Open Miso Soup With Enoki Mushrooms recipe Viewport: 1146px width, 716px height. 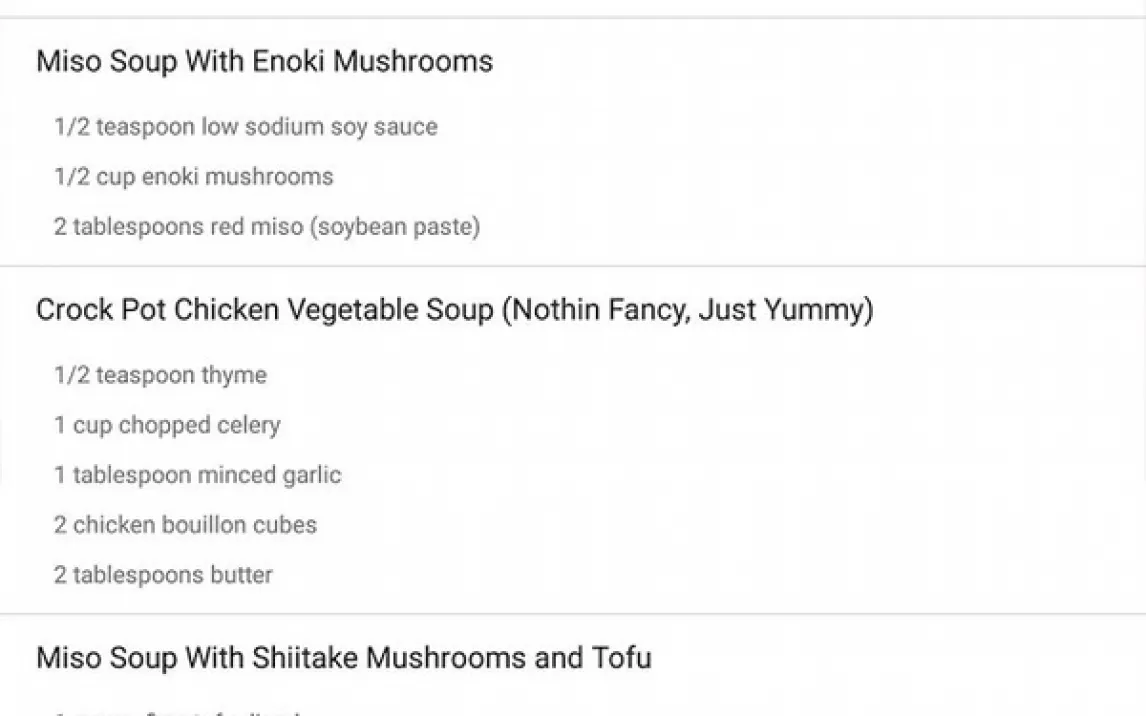pyautogui.click(x=264, y=62)
